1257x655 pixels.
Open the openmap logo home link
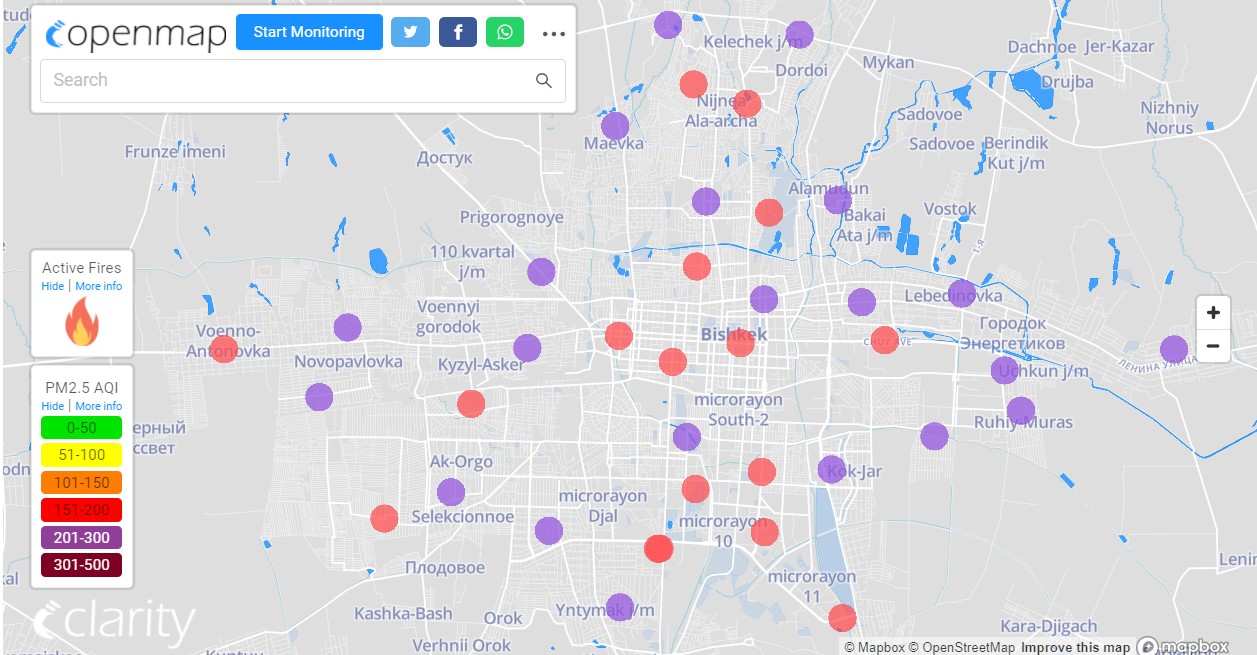[136, 34]
